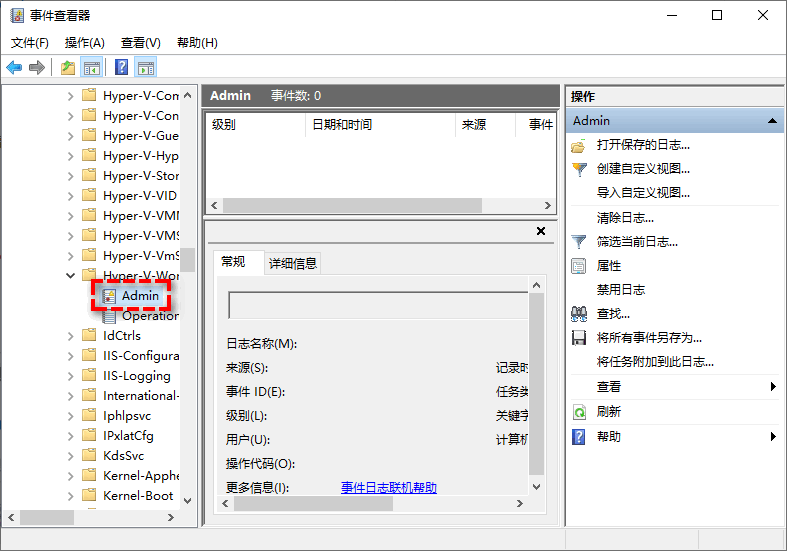Click the green 刷新 refresh icon
This screenshot has width=787, height=551.
[x=578, y=411]
